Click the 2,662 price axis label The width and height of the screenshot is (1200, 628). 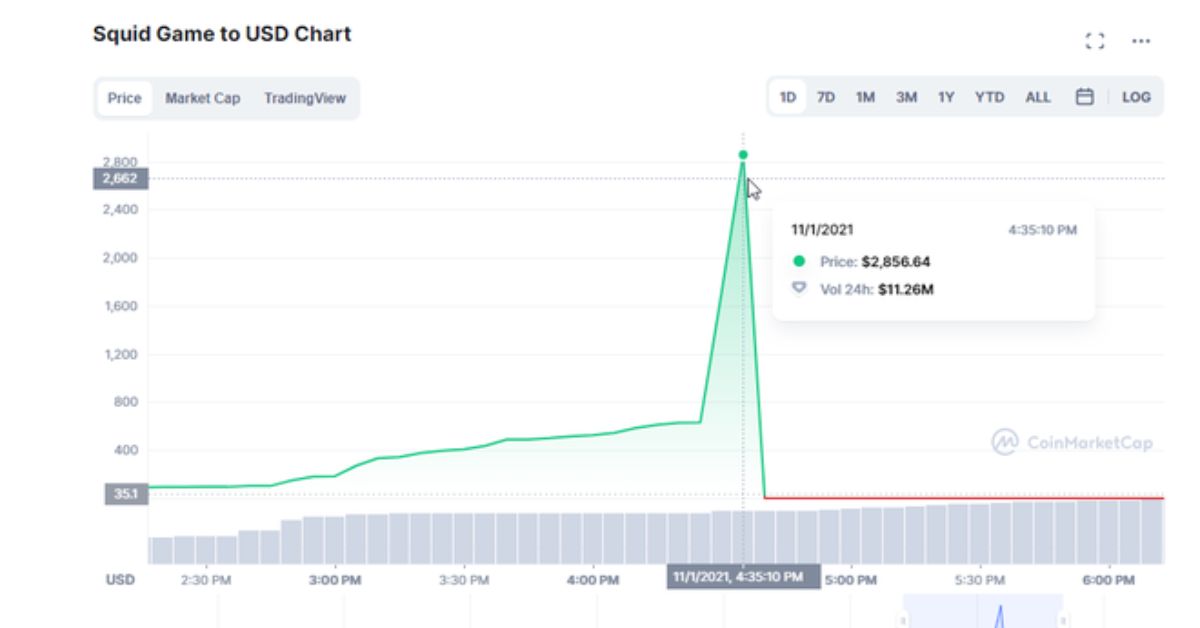pyautogui.click(x=121, y=179)
